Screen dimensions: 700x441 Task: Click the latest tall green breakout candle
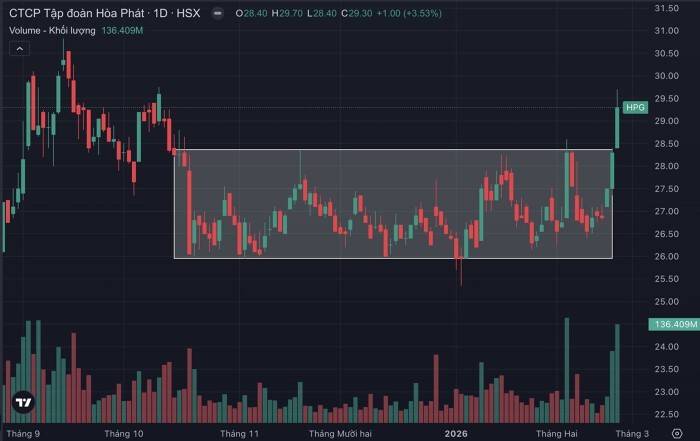pyautogui.click(x=617, y=127)
